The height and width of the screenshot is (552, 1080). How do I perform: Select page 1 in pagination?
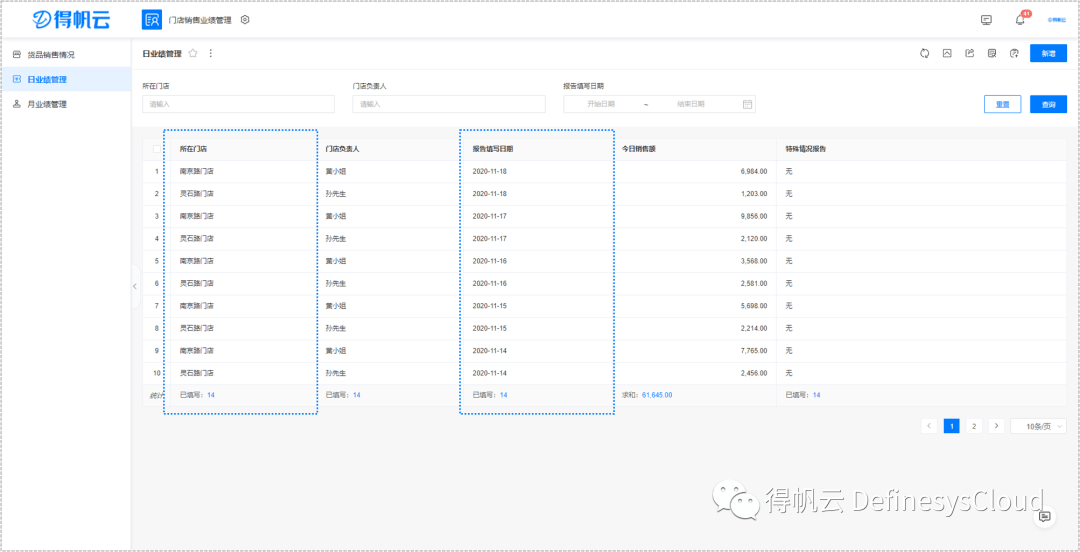[951, 426]
